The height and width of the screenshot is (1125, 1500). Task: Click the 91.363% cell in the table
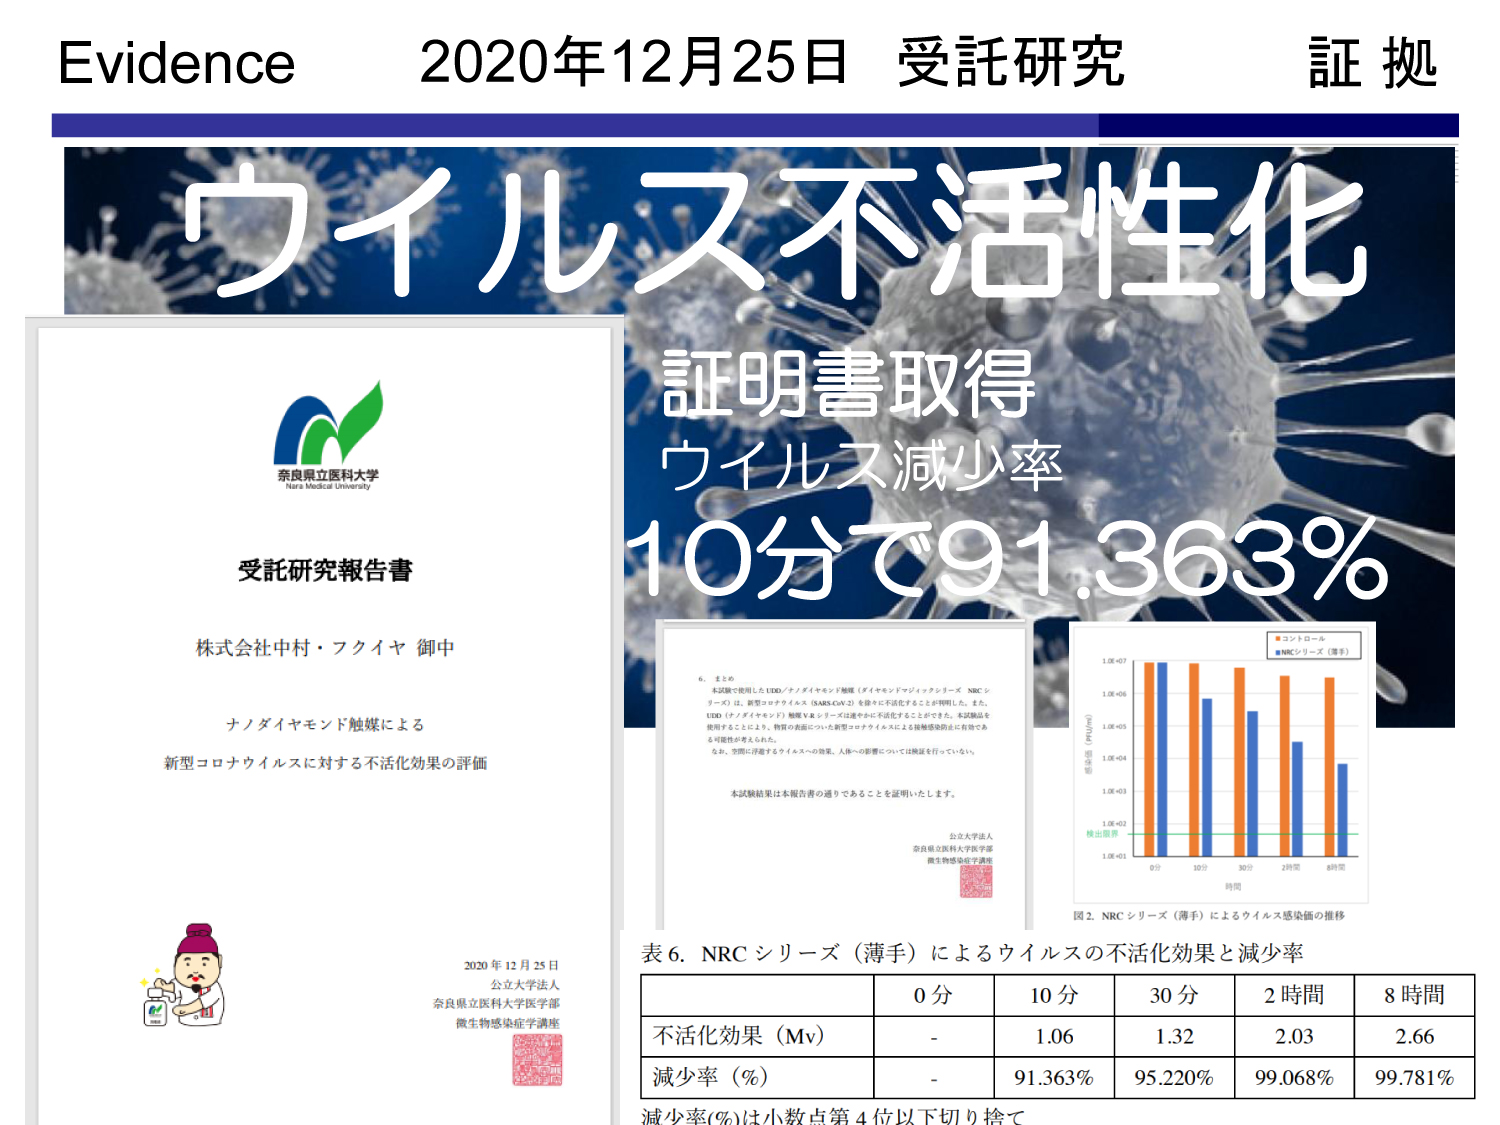[1053, 1078]
